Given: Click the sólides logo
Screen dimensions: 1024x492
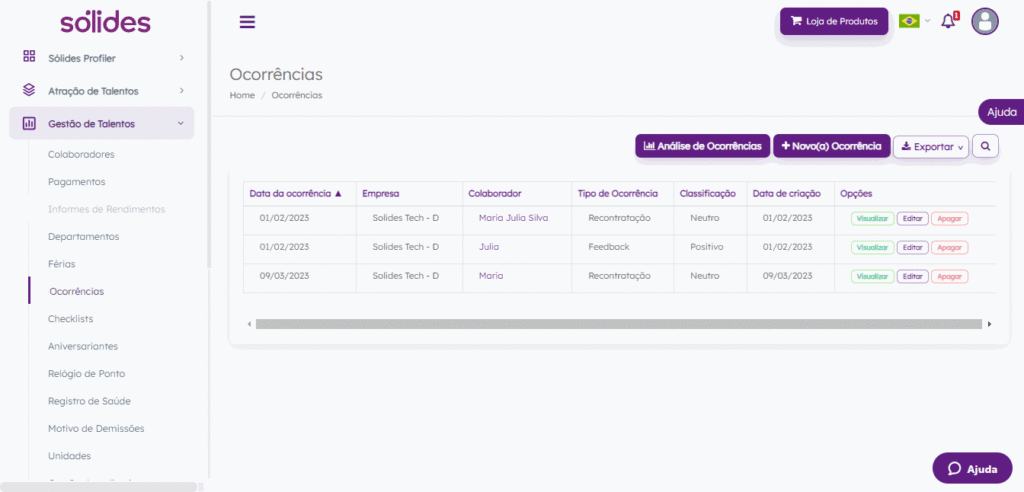Looking at the screenshot, I should click(x=105, y=22).
